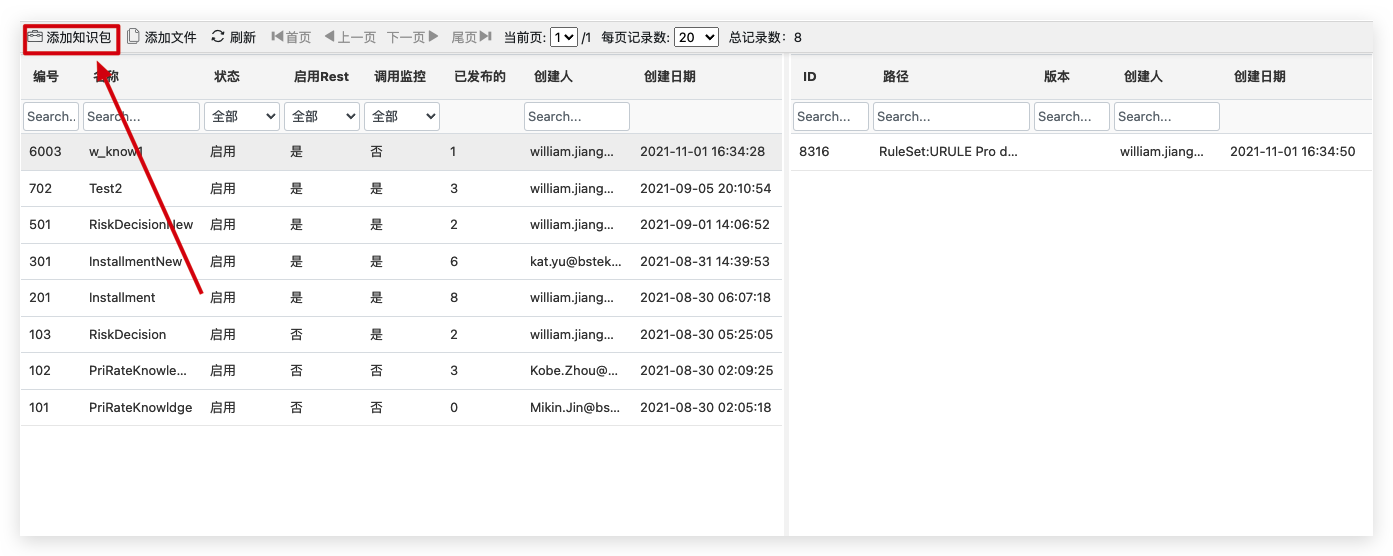Sort by 创建日期 column in knowledge package table
Viewport: 1393px width, 556px height.
(x=669, y=77)
